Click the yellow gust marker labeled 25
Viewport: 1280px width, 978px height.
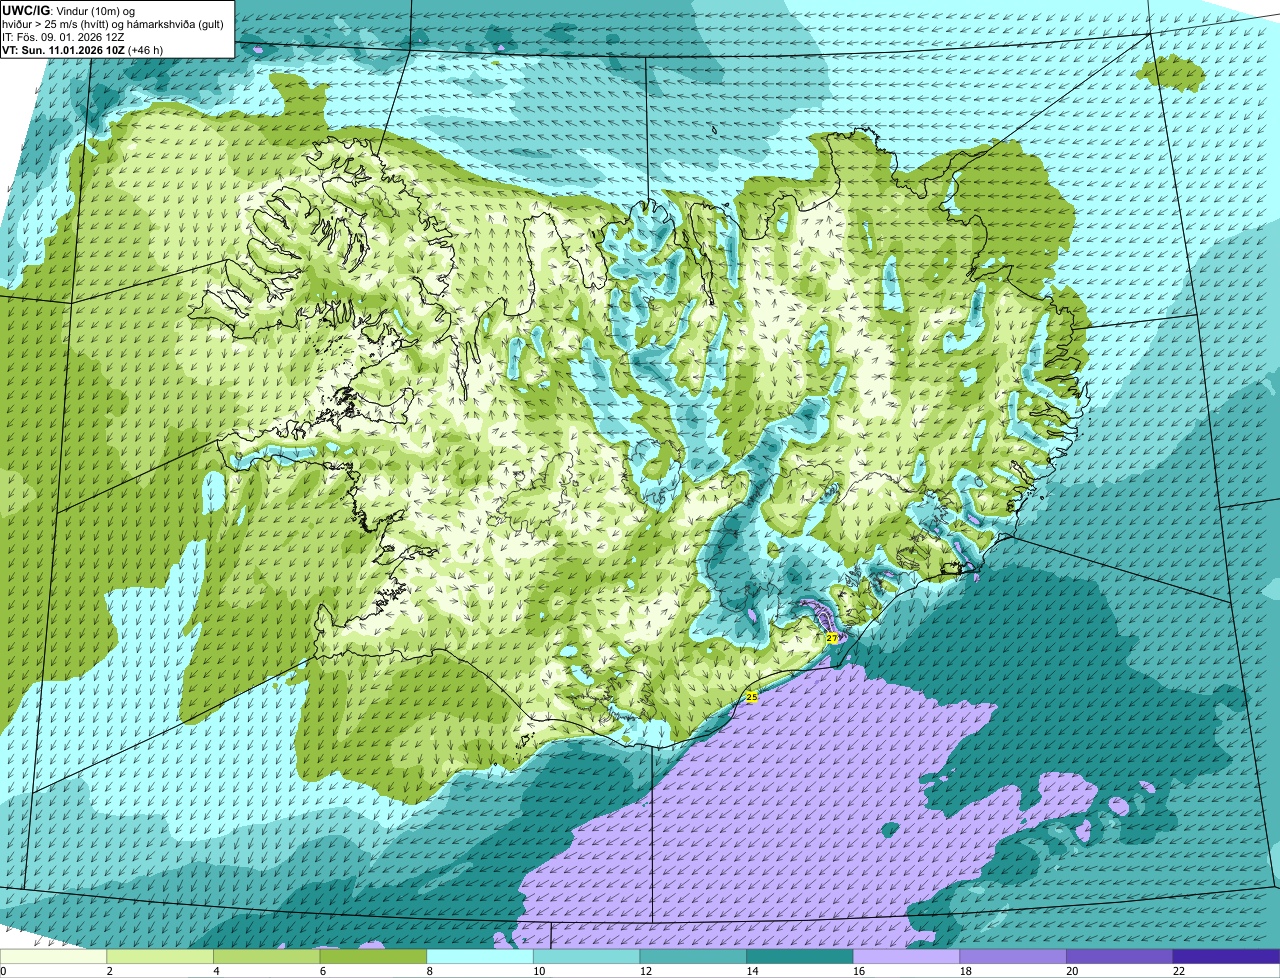pos(752,697)
